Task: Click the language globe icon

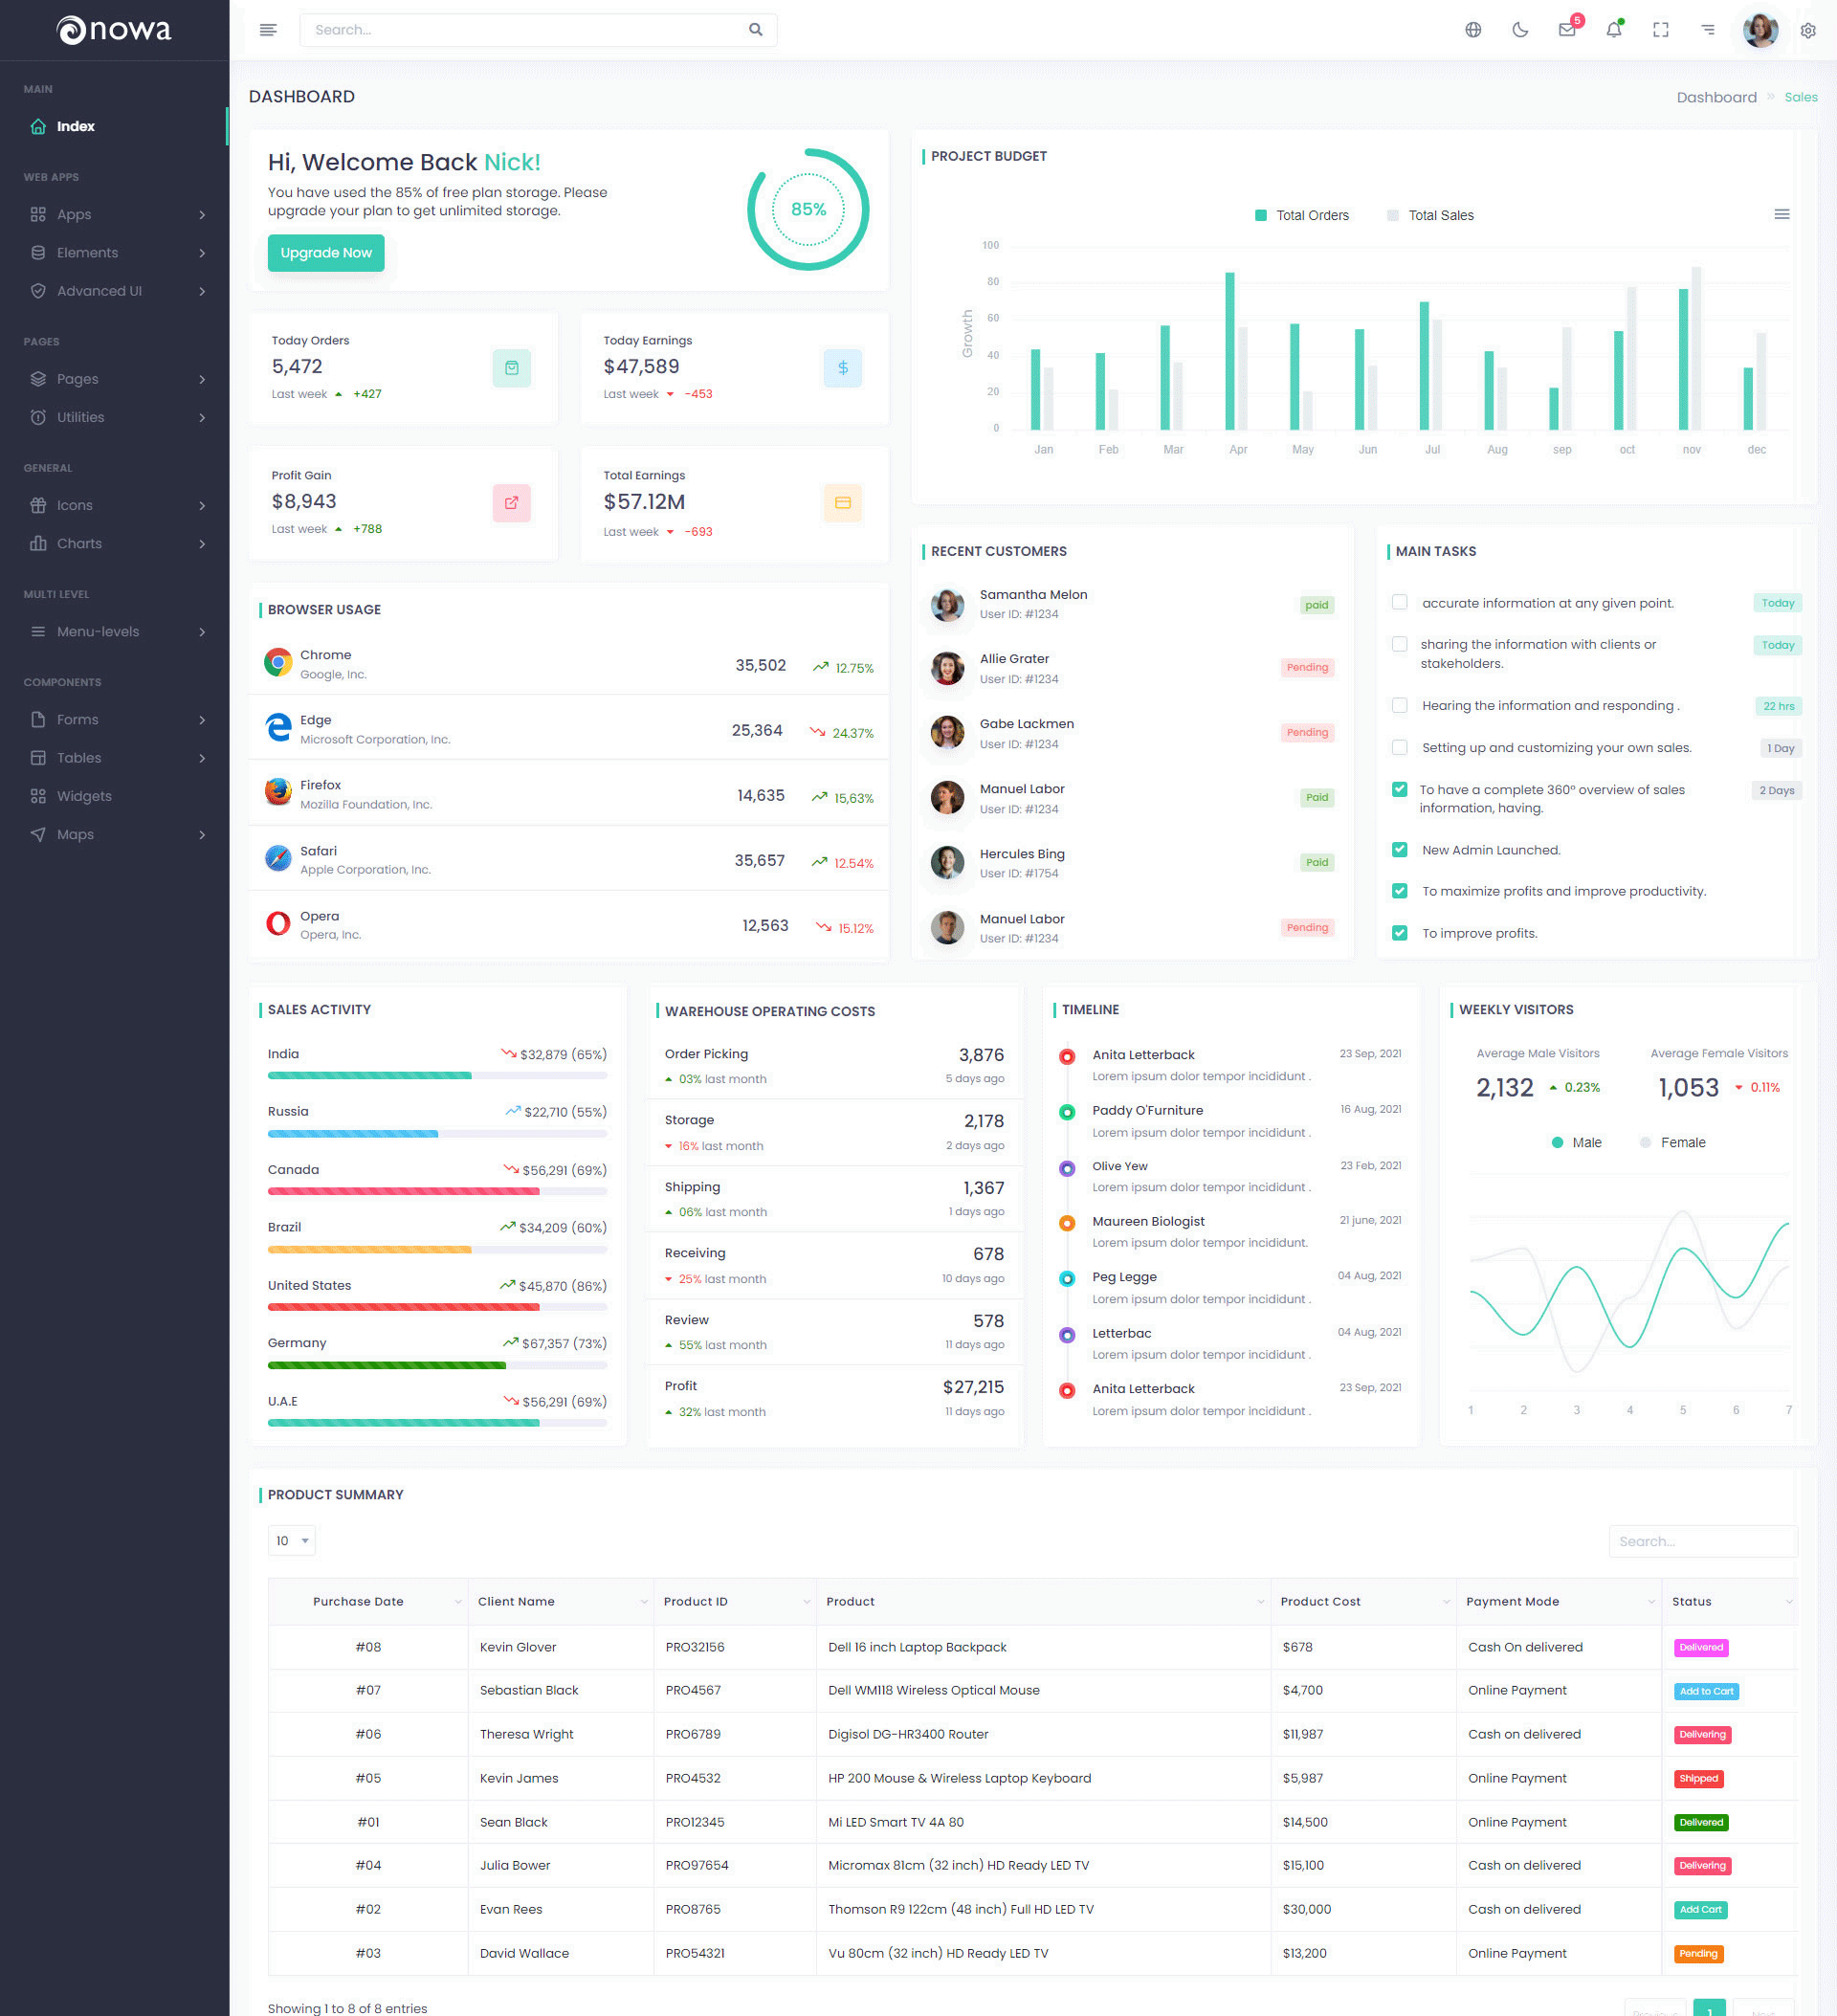Action: (1473, 30)
